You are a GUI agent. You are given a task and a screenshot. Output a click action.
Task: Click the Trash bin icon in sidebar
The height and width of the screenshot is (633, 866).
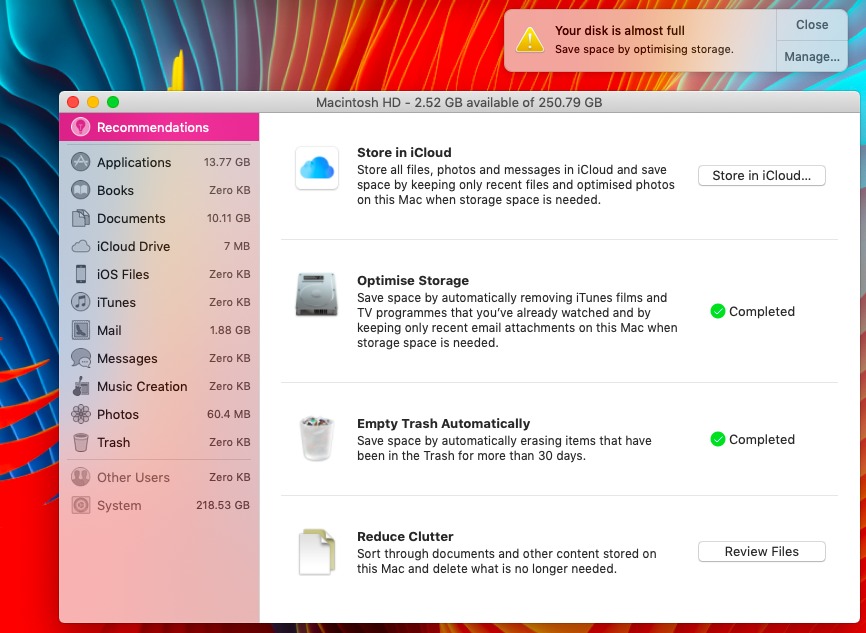[81, 442]
